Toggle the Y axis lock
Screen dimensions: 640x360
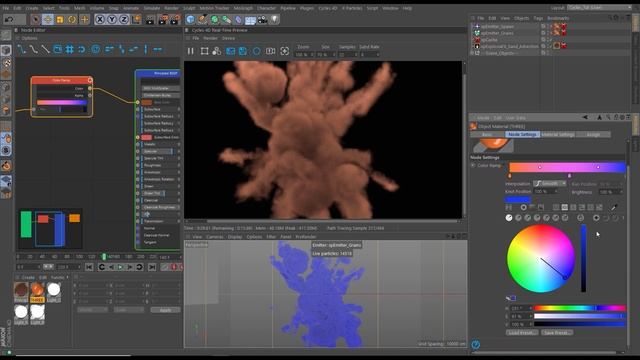point(112,19)
